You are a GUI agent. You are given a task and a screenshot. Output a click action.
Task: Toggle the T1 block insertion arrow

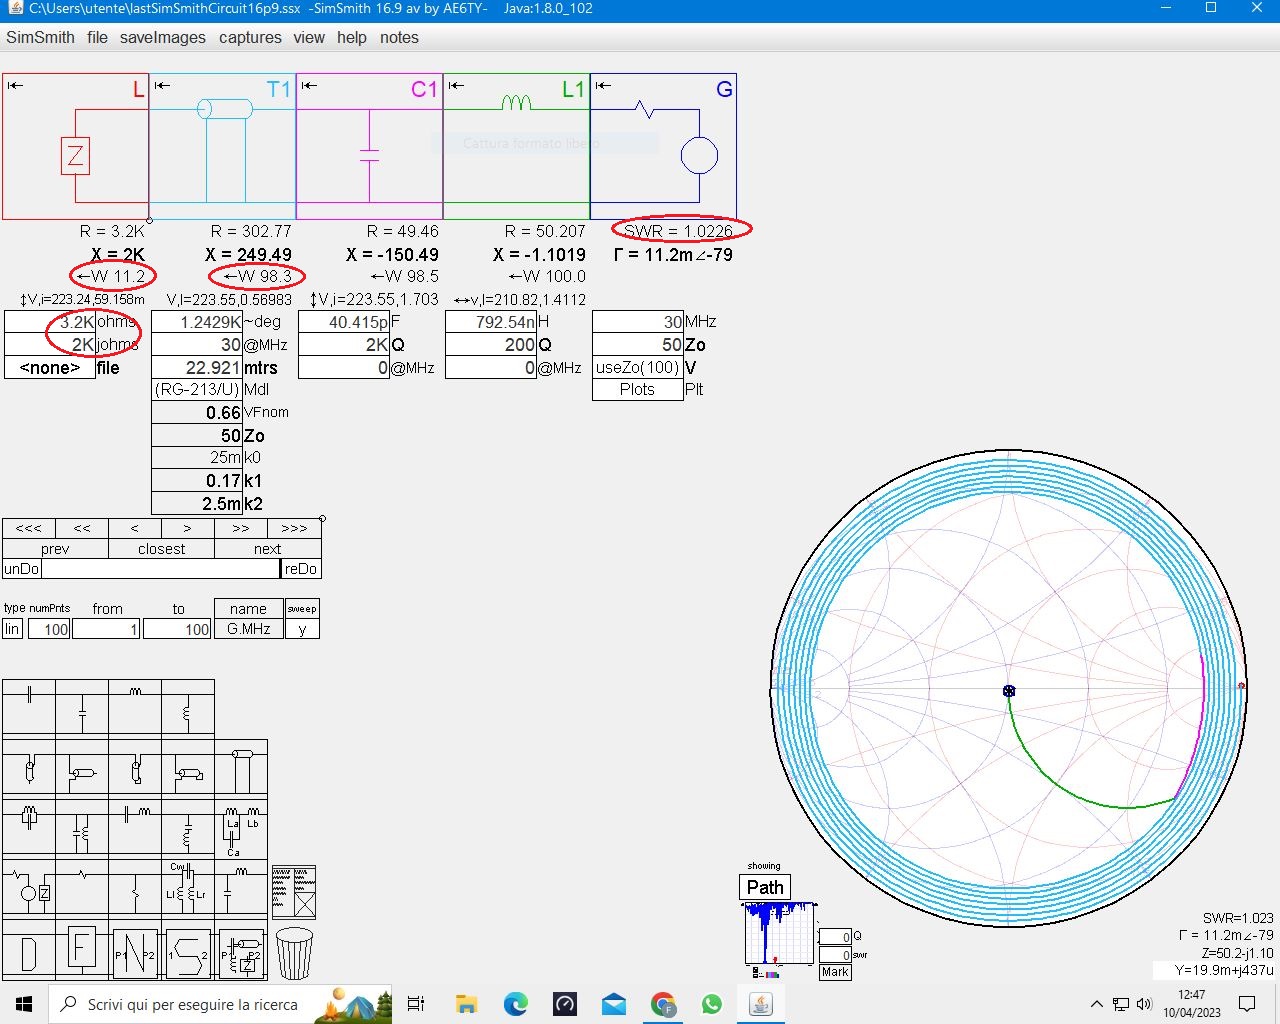pos(162,85)
